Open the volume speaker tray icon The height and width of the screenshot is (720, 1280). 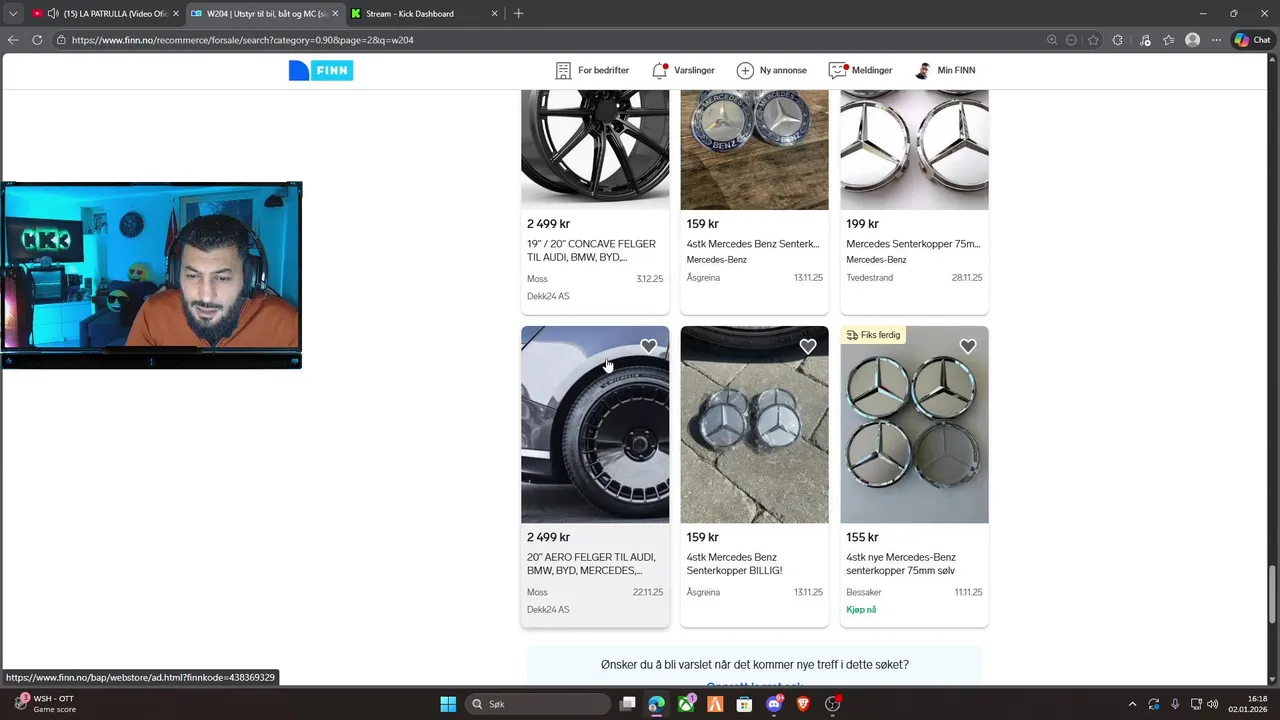(x=1213, y=704)
